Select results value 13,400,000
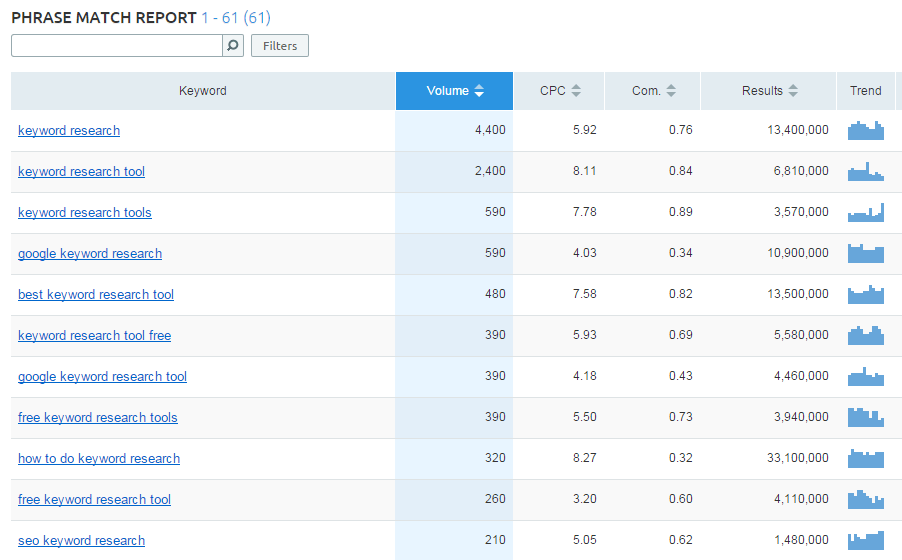 coord(798,130)
